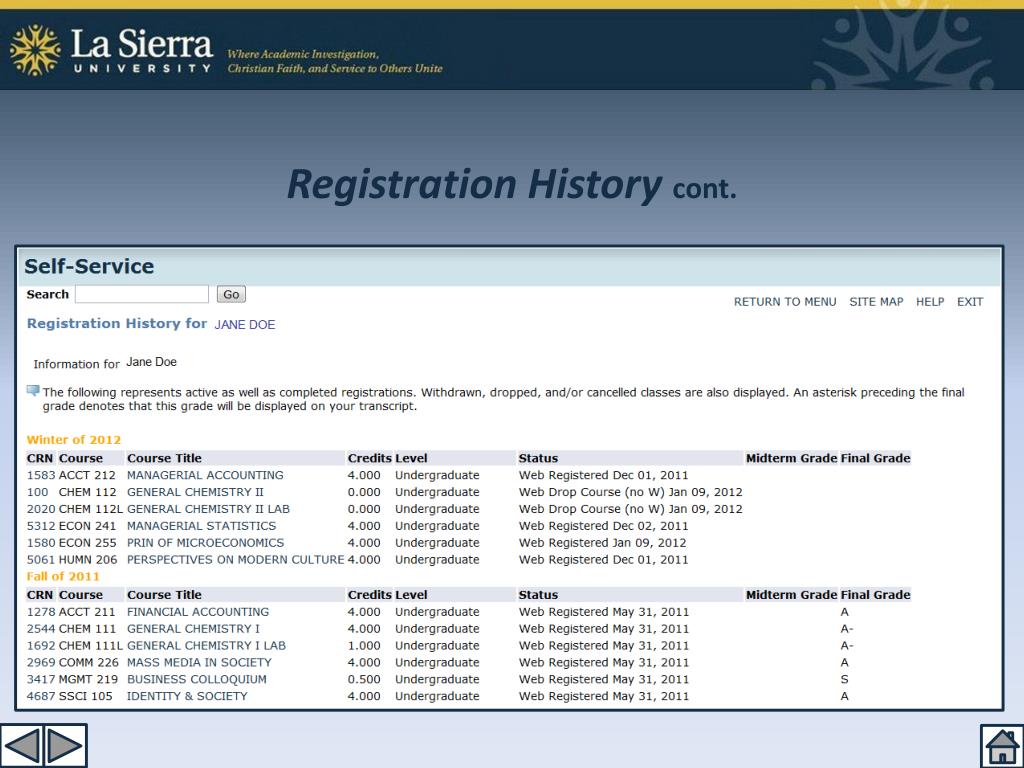
Task: Focus the Search input box
Action: pos(142,294)
